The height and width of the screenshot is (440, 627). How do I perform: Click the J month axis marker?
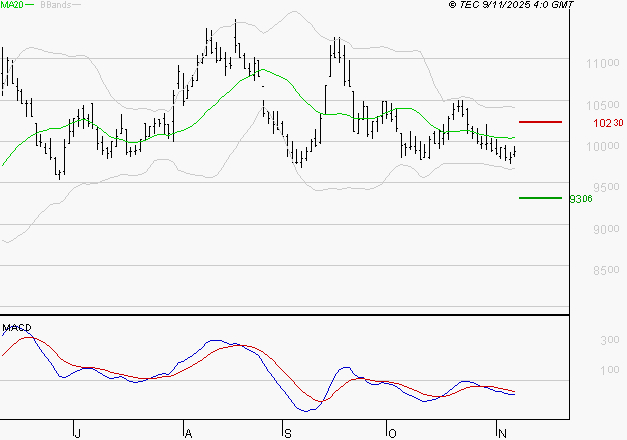click(77, 433)
